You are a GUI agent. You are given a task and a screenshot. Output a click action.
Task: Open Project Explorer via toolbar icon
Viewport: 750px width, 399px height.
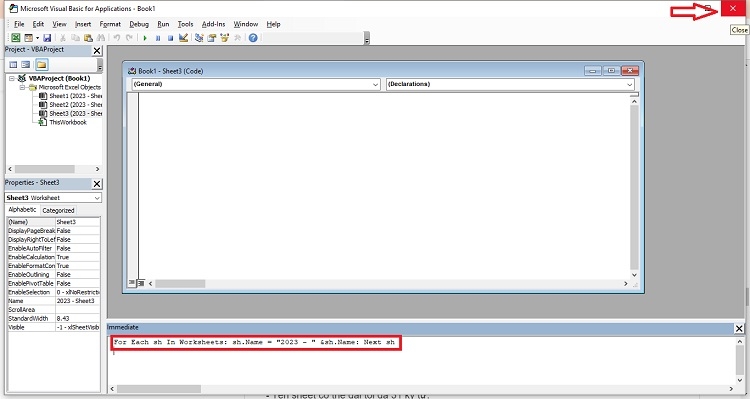pyautogui.click(x=199, y=38)
